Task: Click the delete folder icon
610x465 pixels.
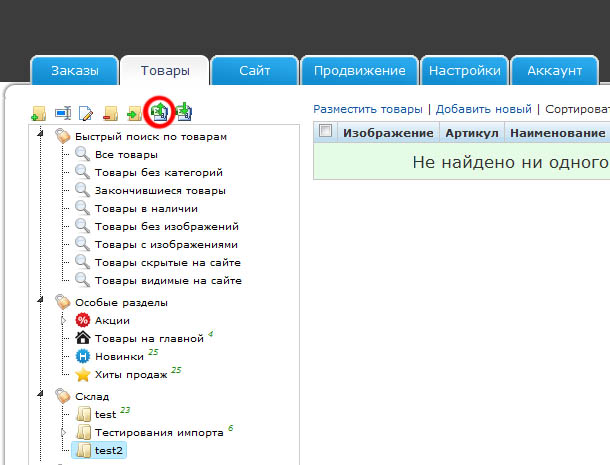Action: coord(111,113)
